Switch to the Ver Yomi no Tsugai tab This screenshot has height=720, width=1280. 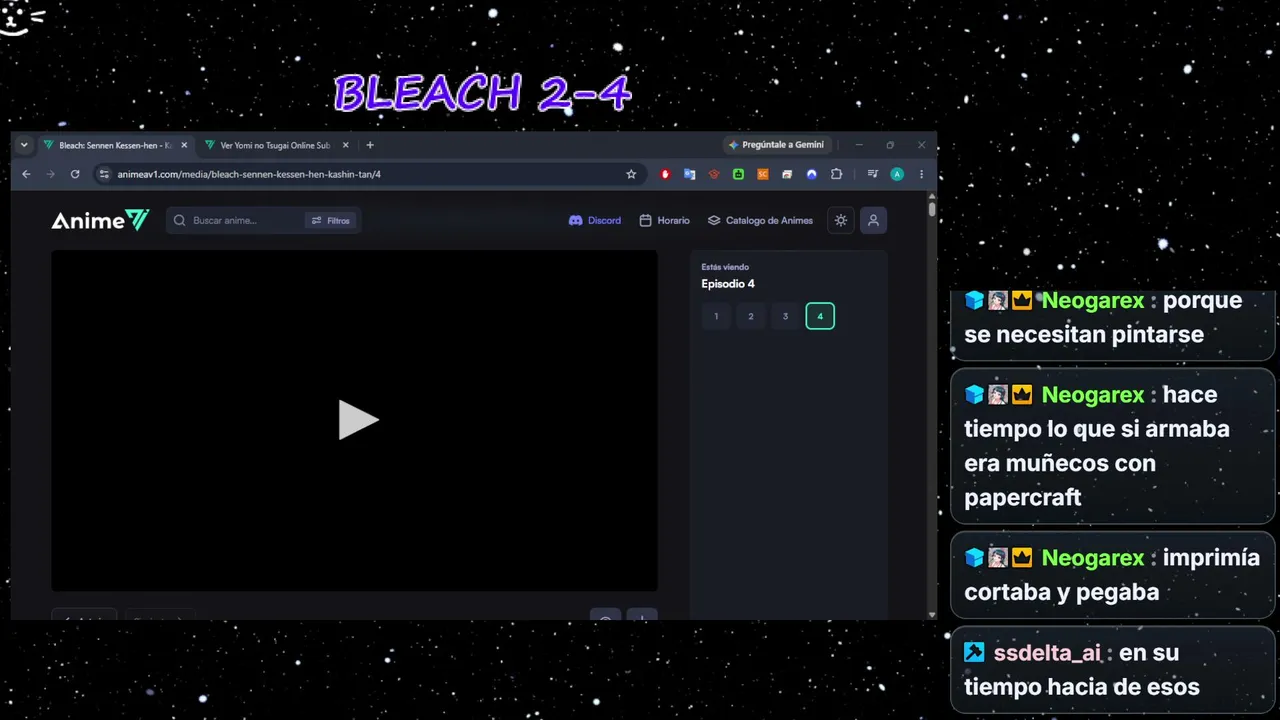point(275,145)
